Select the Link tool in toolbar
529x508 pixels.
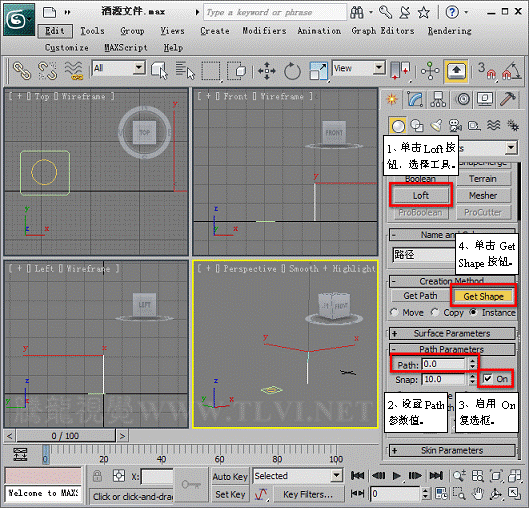[x=22, y=70]
